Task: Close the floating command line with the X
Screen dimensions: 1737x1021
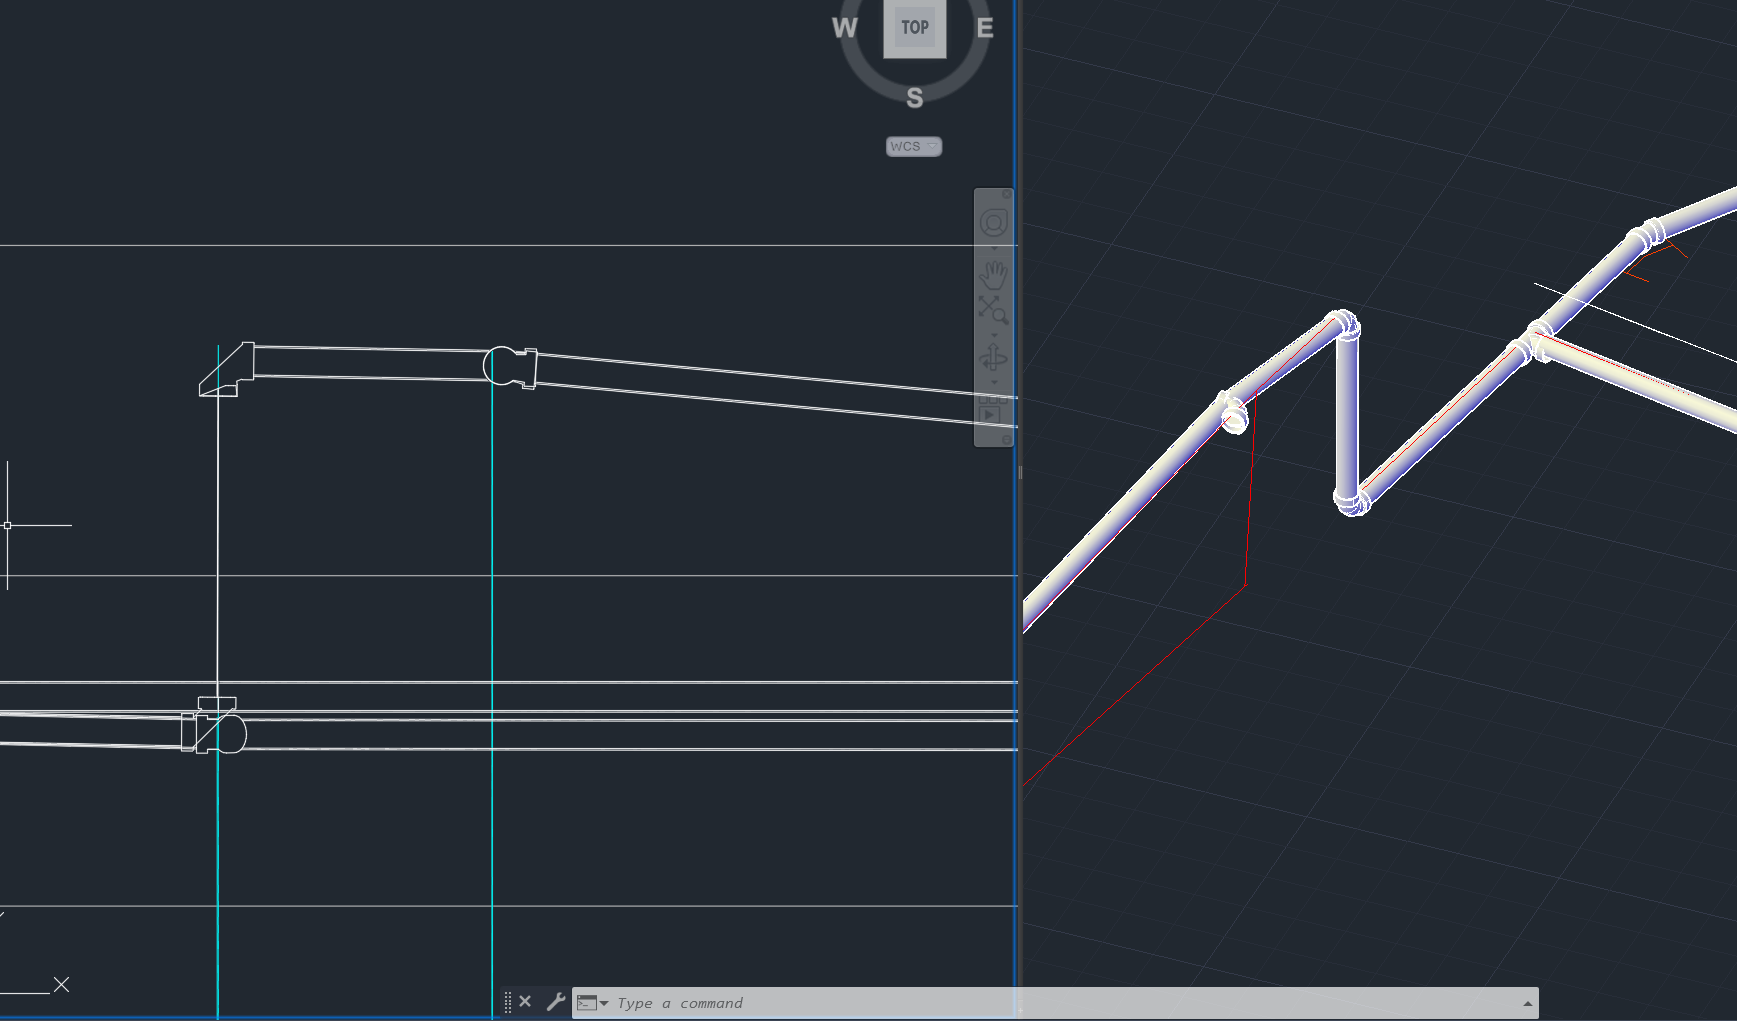Action: point(525,1000)
